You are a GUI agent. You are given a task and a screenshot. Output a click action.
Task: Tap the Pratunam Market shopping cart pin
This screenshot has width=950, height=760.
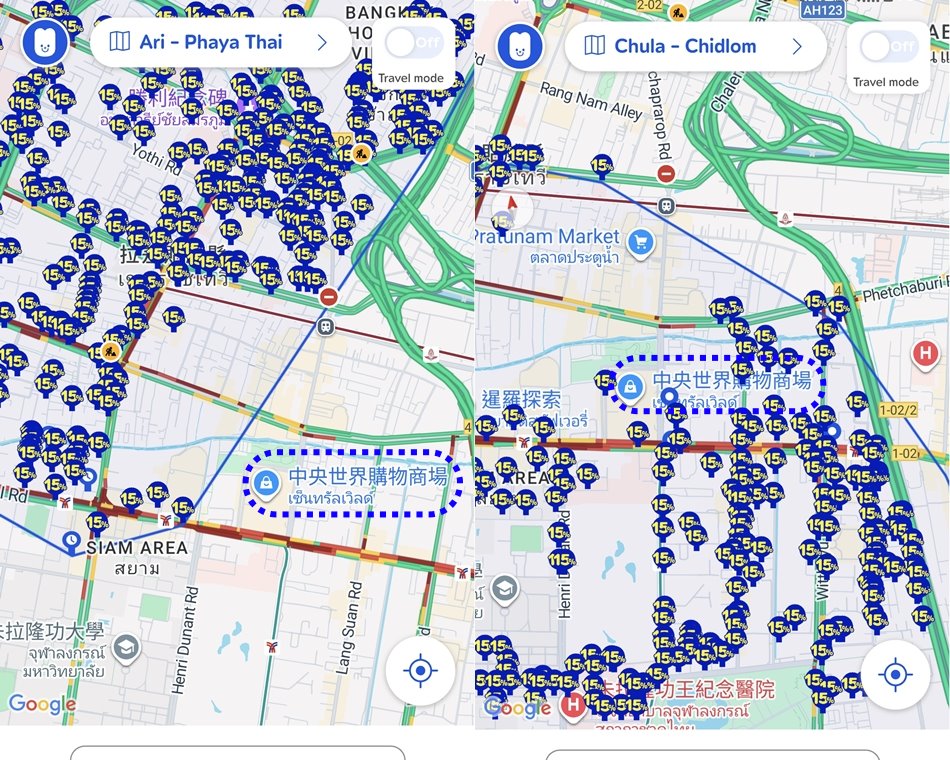coord(641,244)
